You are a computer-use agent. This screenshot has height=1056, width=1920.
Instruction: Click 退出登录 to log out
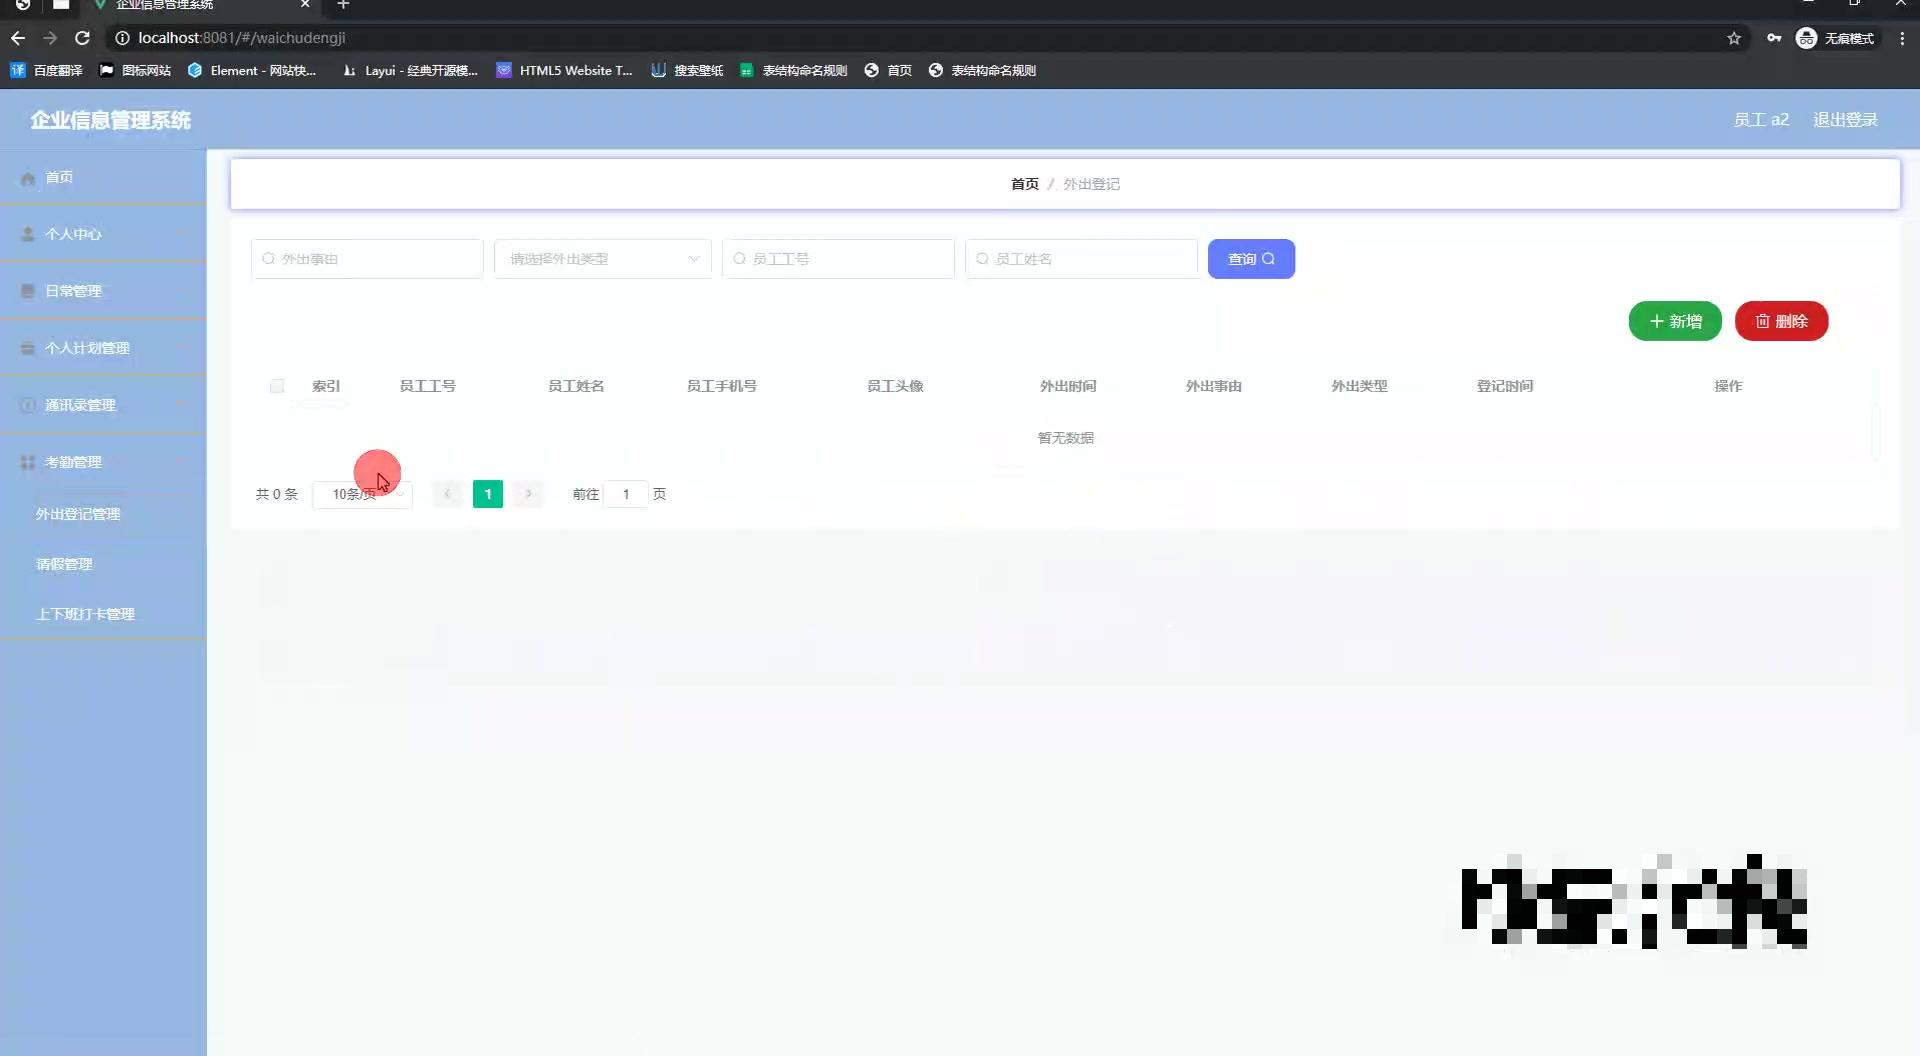tap(1844, 119)
